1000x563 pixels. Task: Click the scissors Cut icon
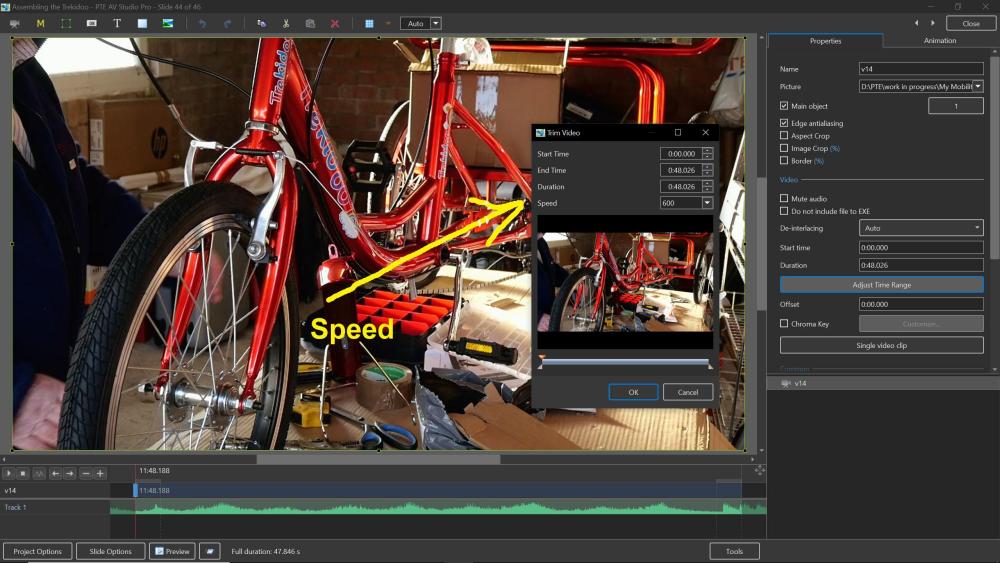pyautogui.click(x=286, y=23)
